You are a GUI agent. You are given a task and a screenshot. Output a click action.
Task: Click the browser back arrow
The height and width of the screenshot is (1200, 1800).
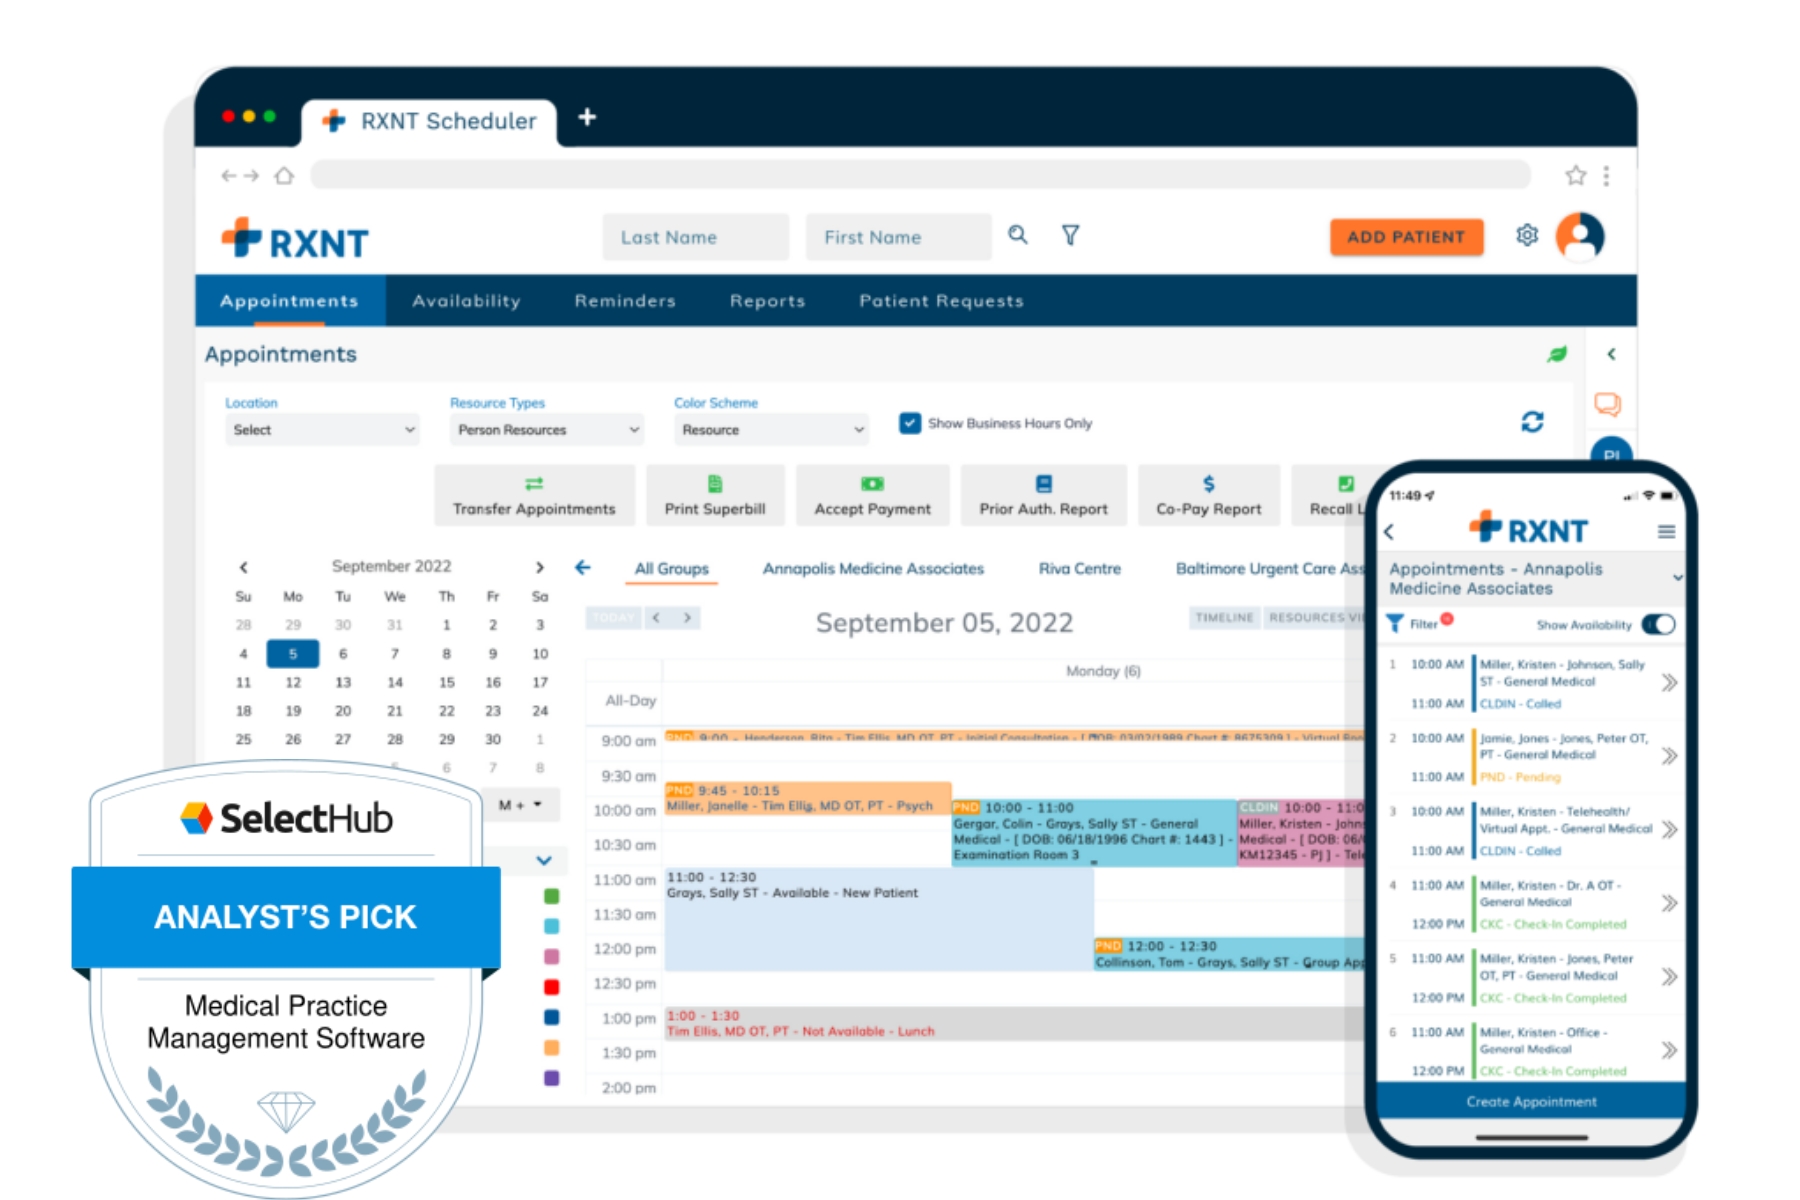click(x=229, y=176)
